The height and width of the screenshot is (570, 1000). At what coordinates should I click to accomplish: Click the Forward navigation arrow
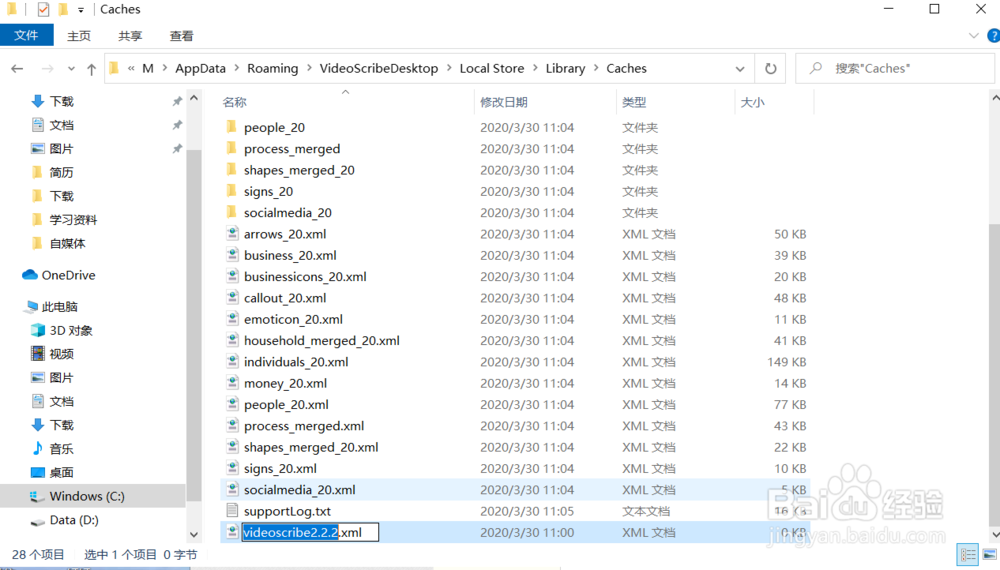(x=47, y=68)
